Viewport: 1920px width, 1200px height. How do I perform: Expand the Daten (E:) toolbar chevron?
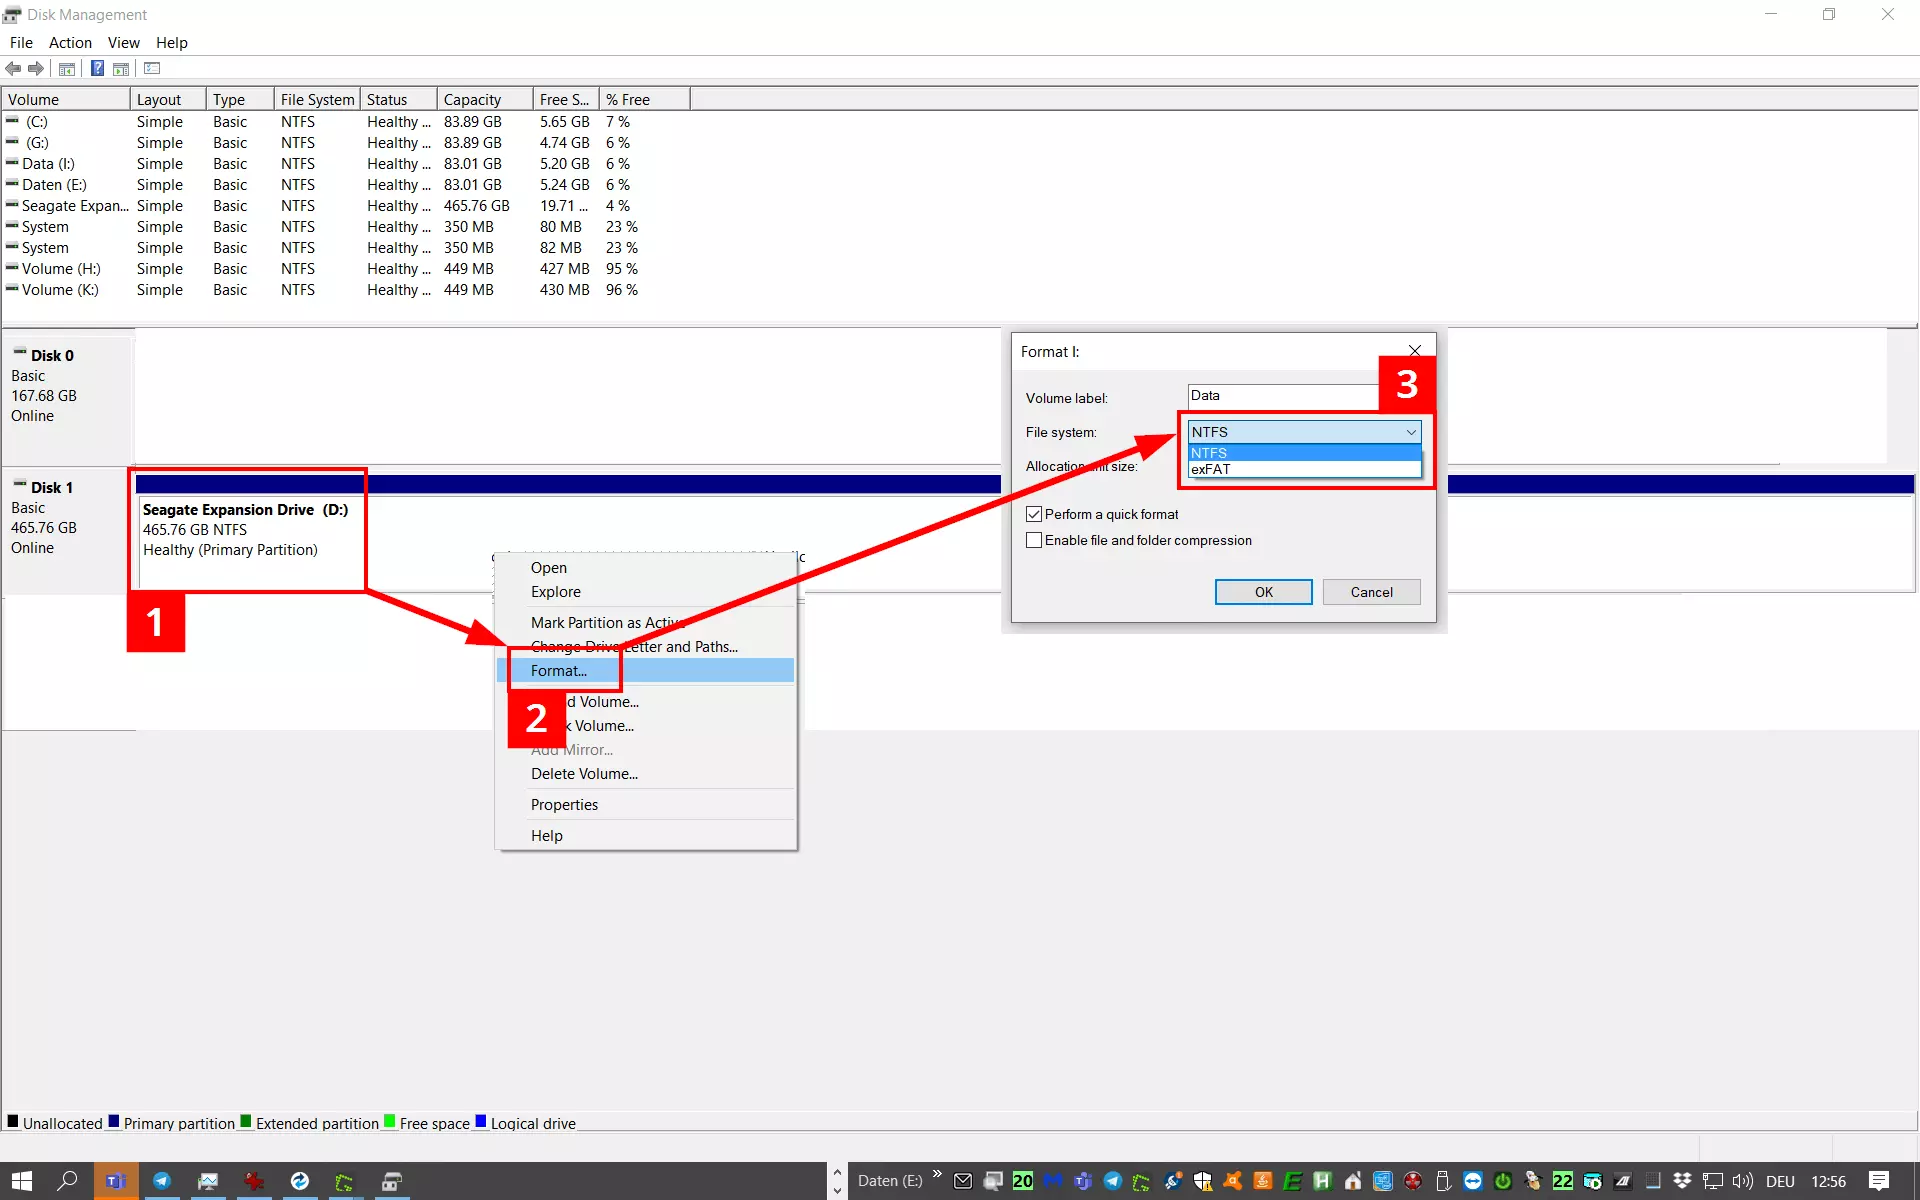pos(937,1174)
